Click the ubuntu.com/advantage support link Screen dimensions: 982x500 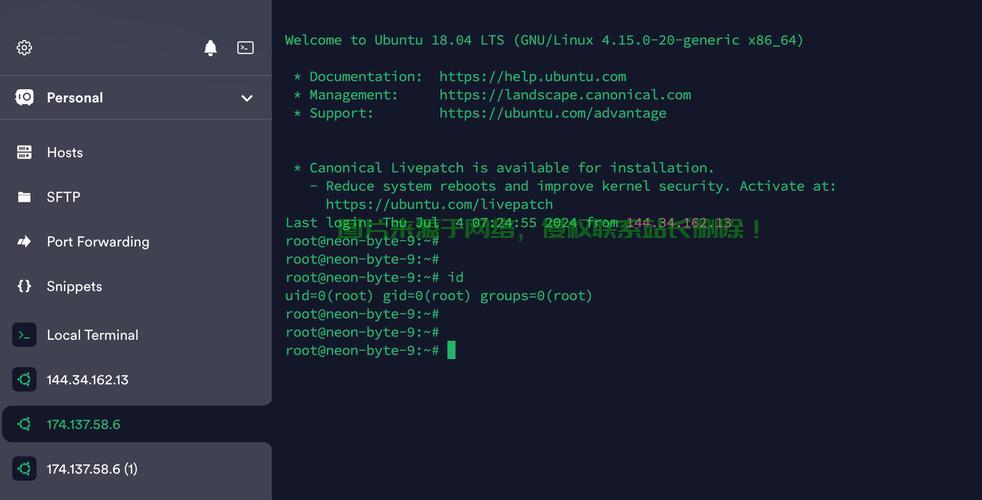[552, 113]
